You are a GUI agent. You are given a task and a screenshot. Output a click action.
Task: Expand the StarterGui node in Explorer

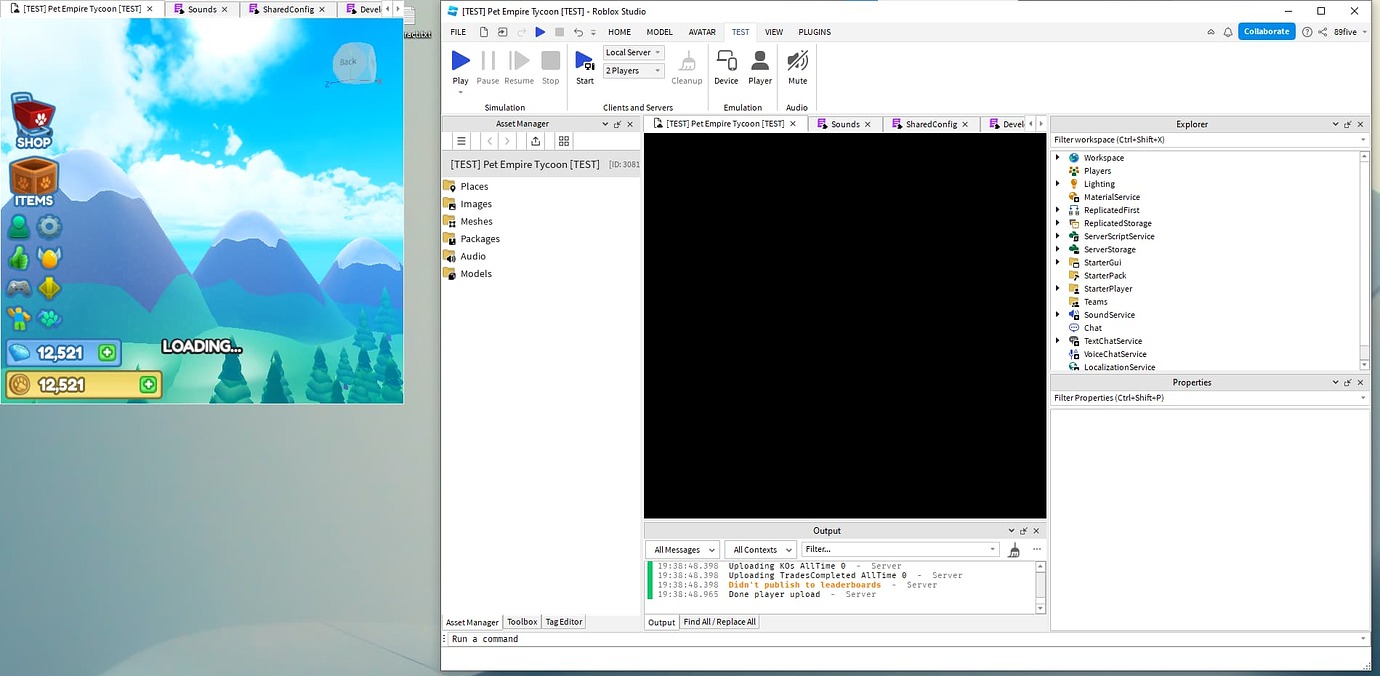coord(1058,262)
